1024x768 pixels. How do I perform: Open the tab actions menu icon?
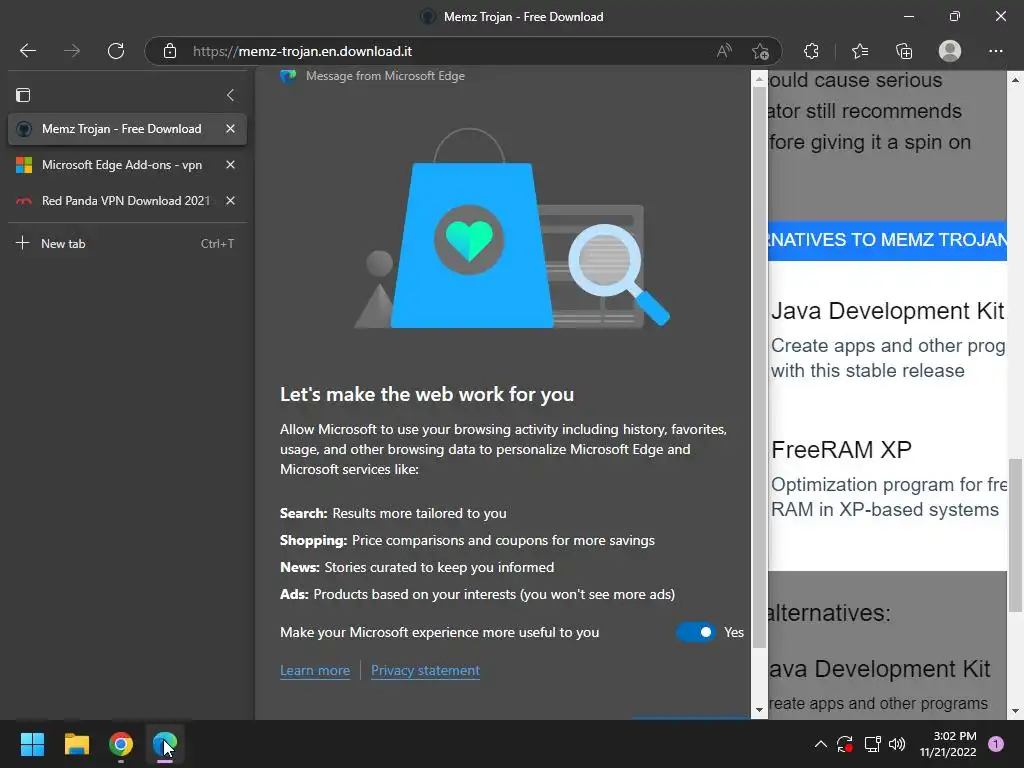23,95
